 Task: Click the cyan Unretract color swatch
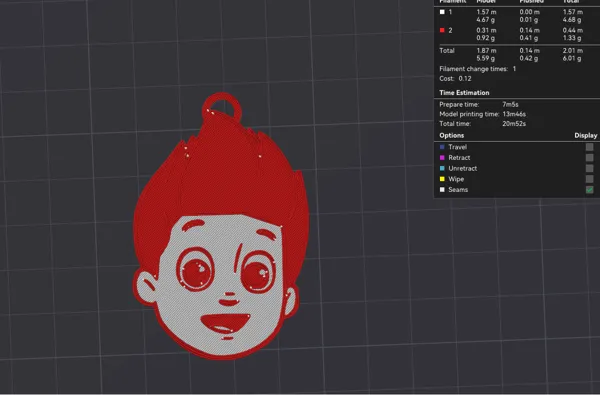442,168
